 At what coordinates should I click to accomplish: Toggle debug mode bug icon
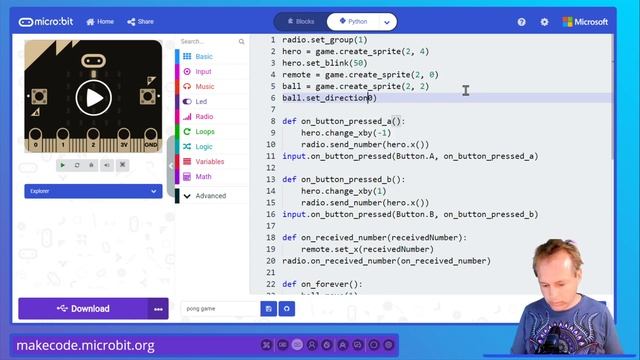(91, 165)
